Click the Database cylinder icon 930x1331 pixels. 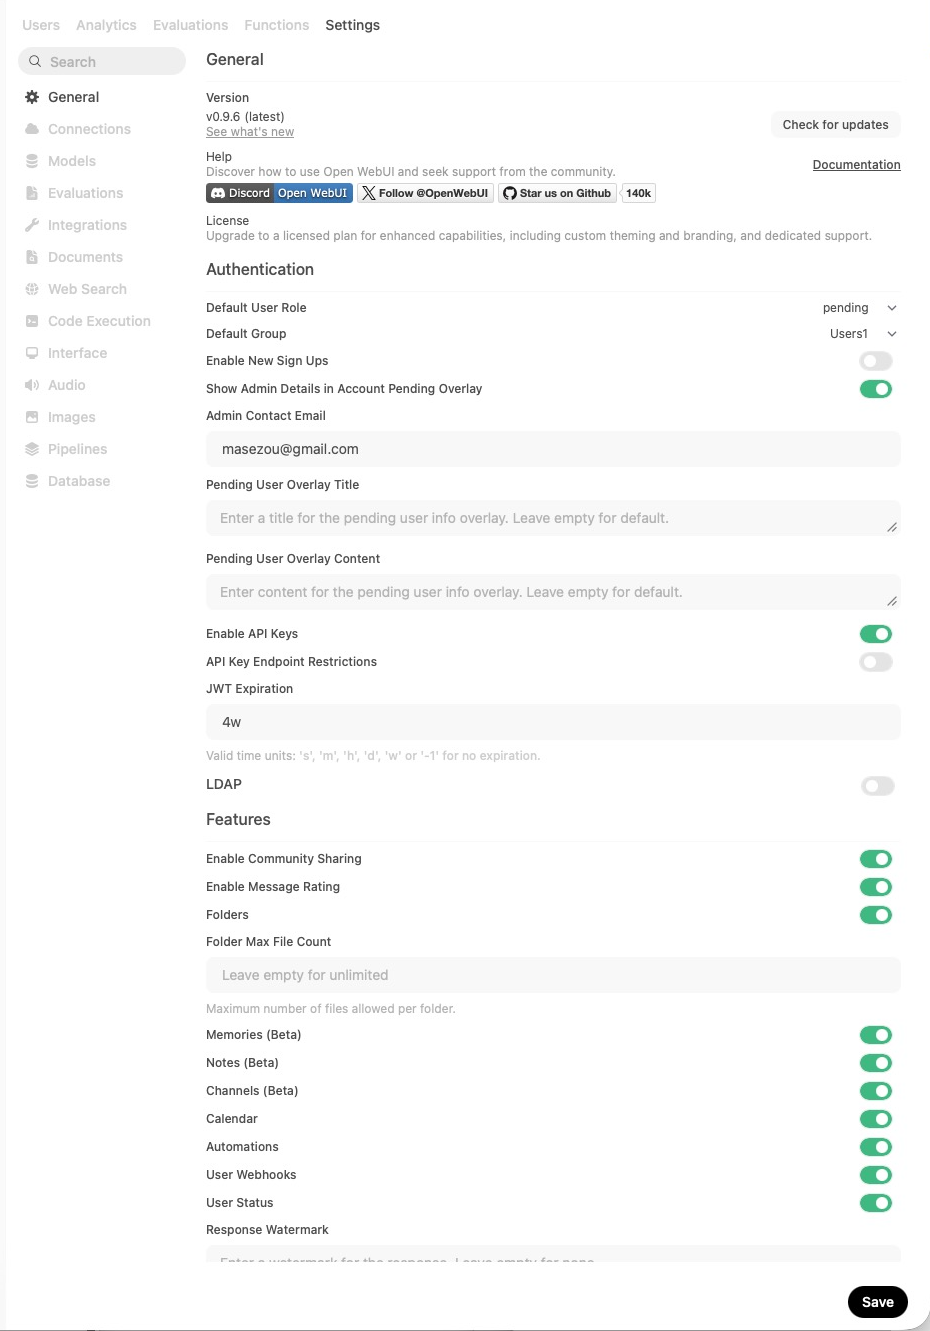[x=32, y=481]
